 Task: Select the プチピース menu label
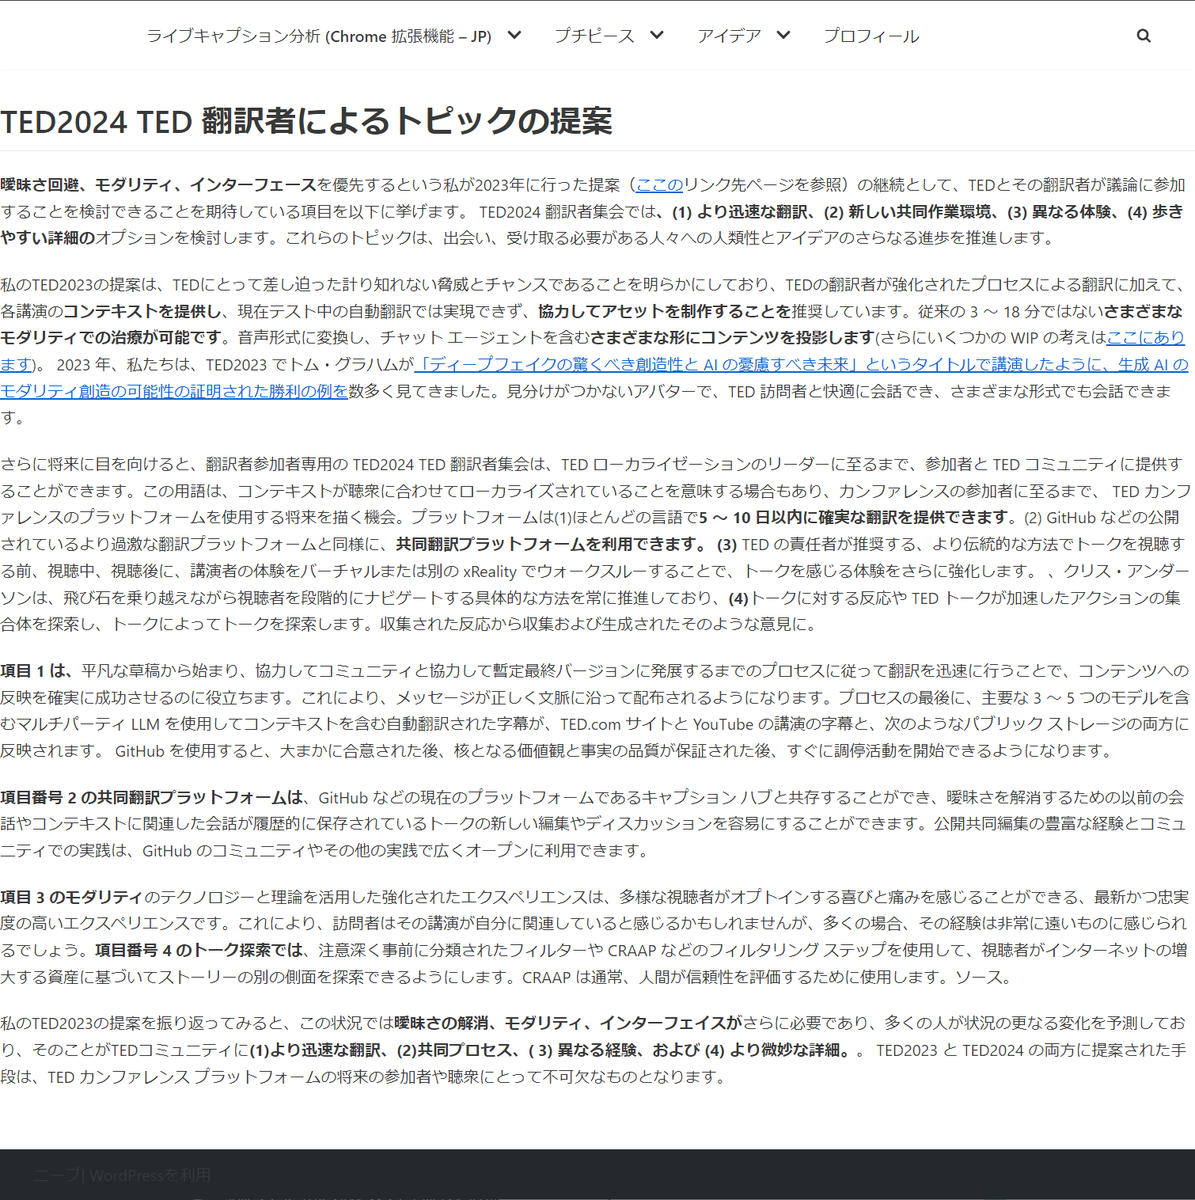[594, 35]
